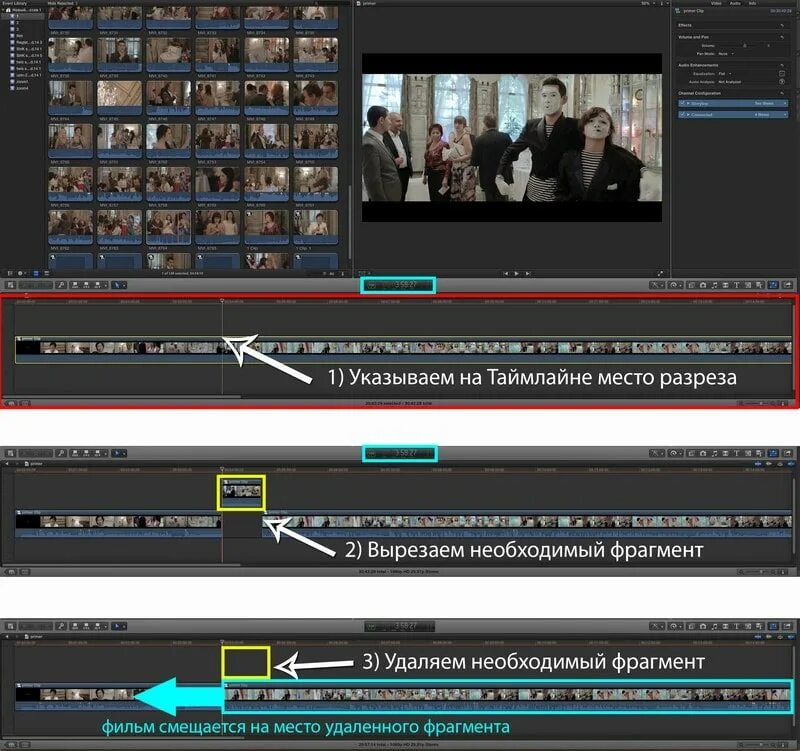Viewport: 800px width, 751px height.
Task: Open the Themes browser in top toolbar
Action: pyautogui.click(x=759, y=285)
